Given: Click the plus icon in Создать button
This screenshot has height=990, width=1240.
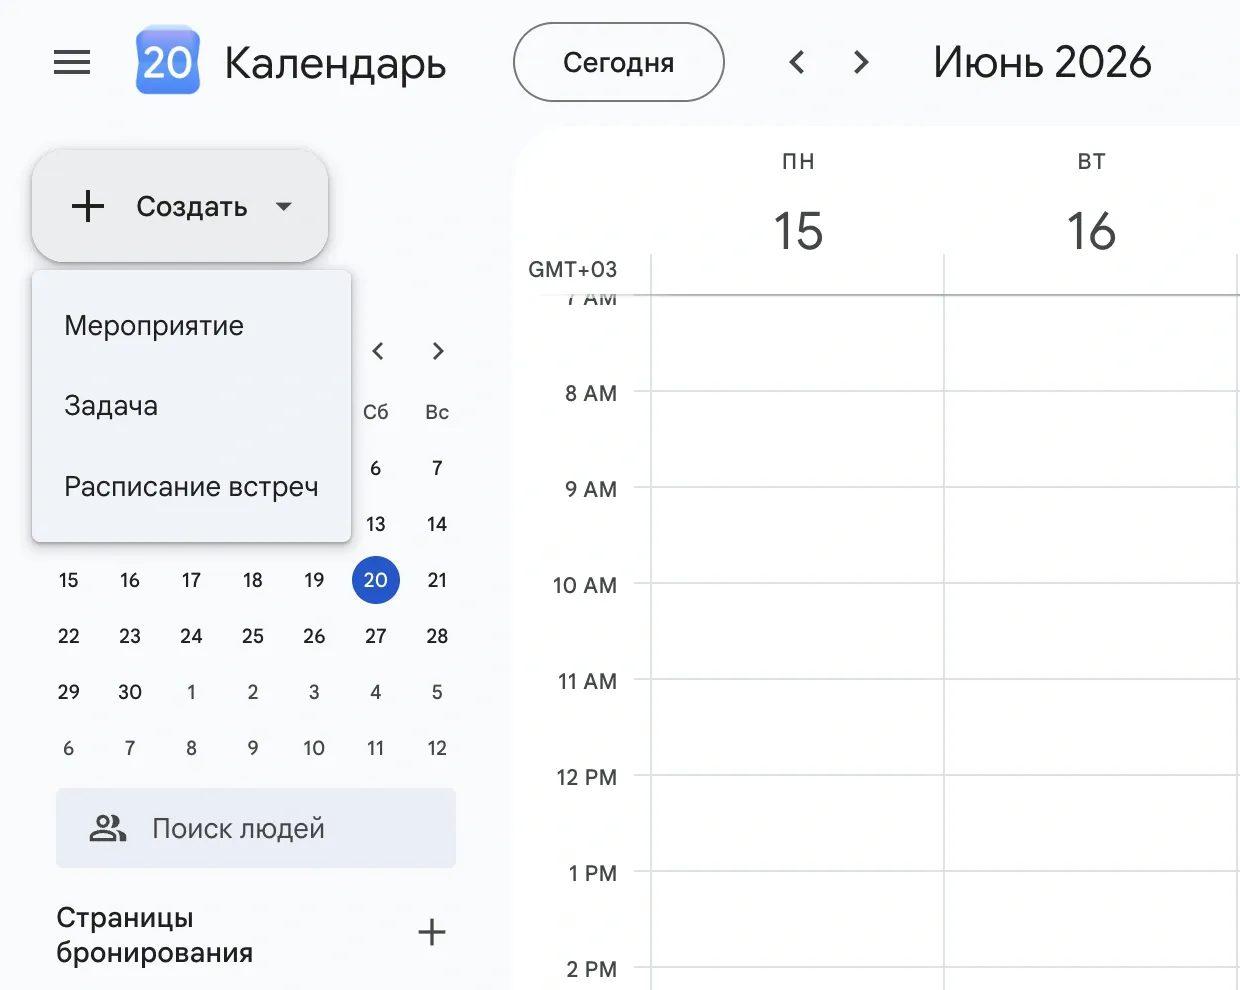Looking at the screenshot, I should (x=88, y=206).
